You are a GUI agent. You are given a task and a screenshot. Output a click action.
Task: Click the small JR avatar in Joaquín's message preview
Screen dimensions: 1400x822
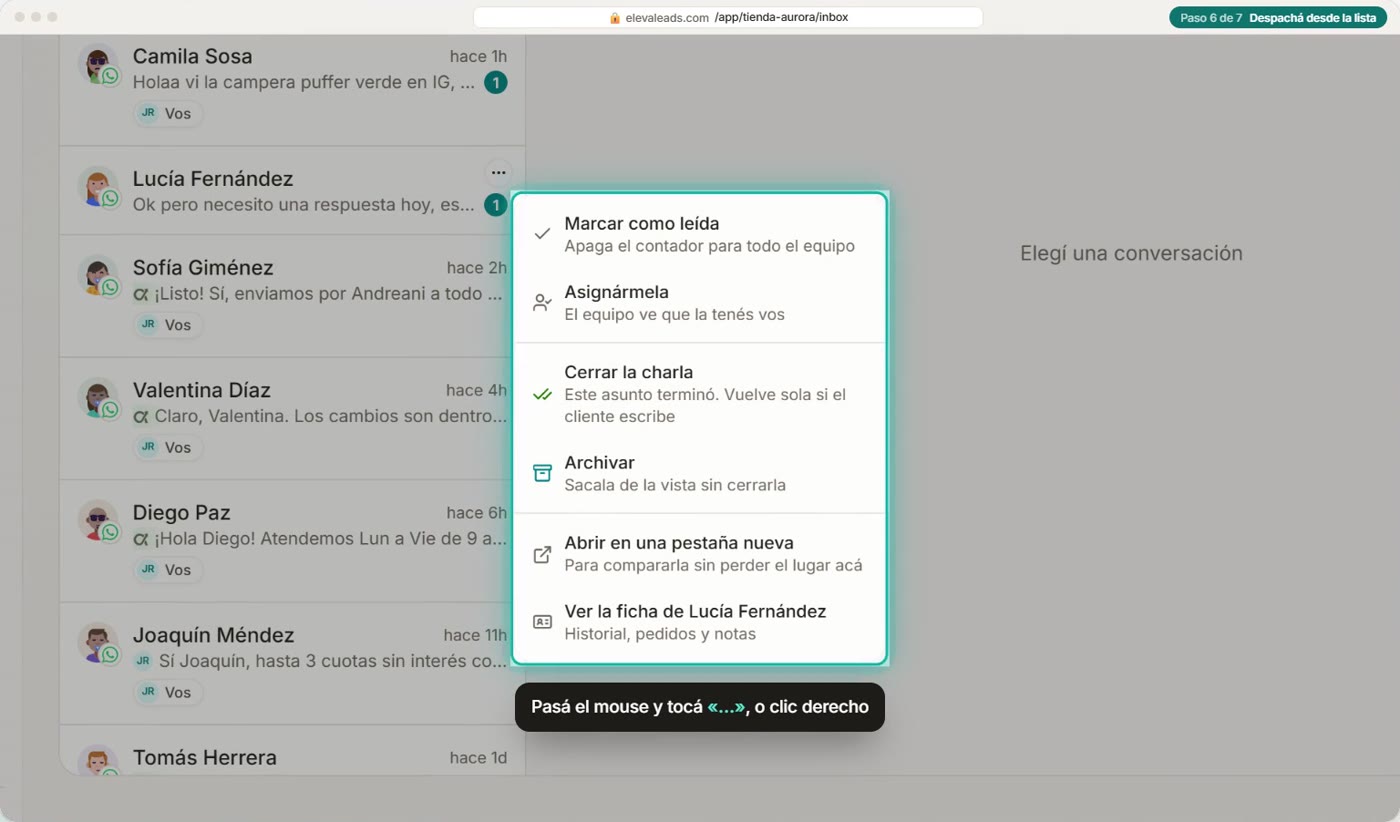coord(143,661)
